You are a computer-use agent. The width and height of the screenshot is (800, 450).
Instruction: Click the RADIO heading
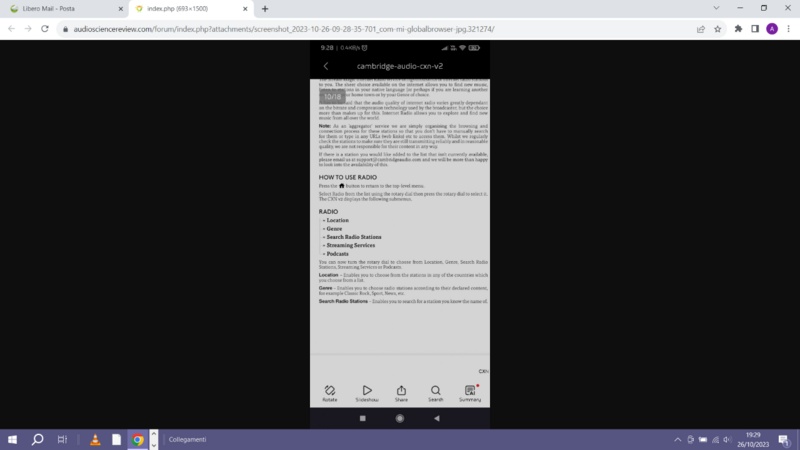pyautogui.click(x=328, y=211)
